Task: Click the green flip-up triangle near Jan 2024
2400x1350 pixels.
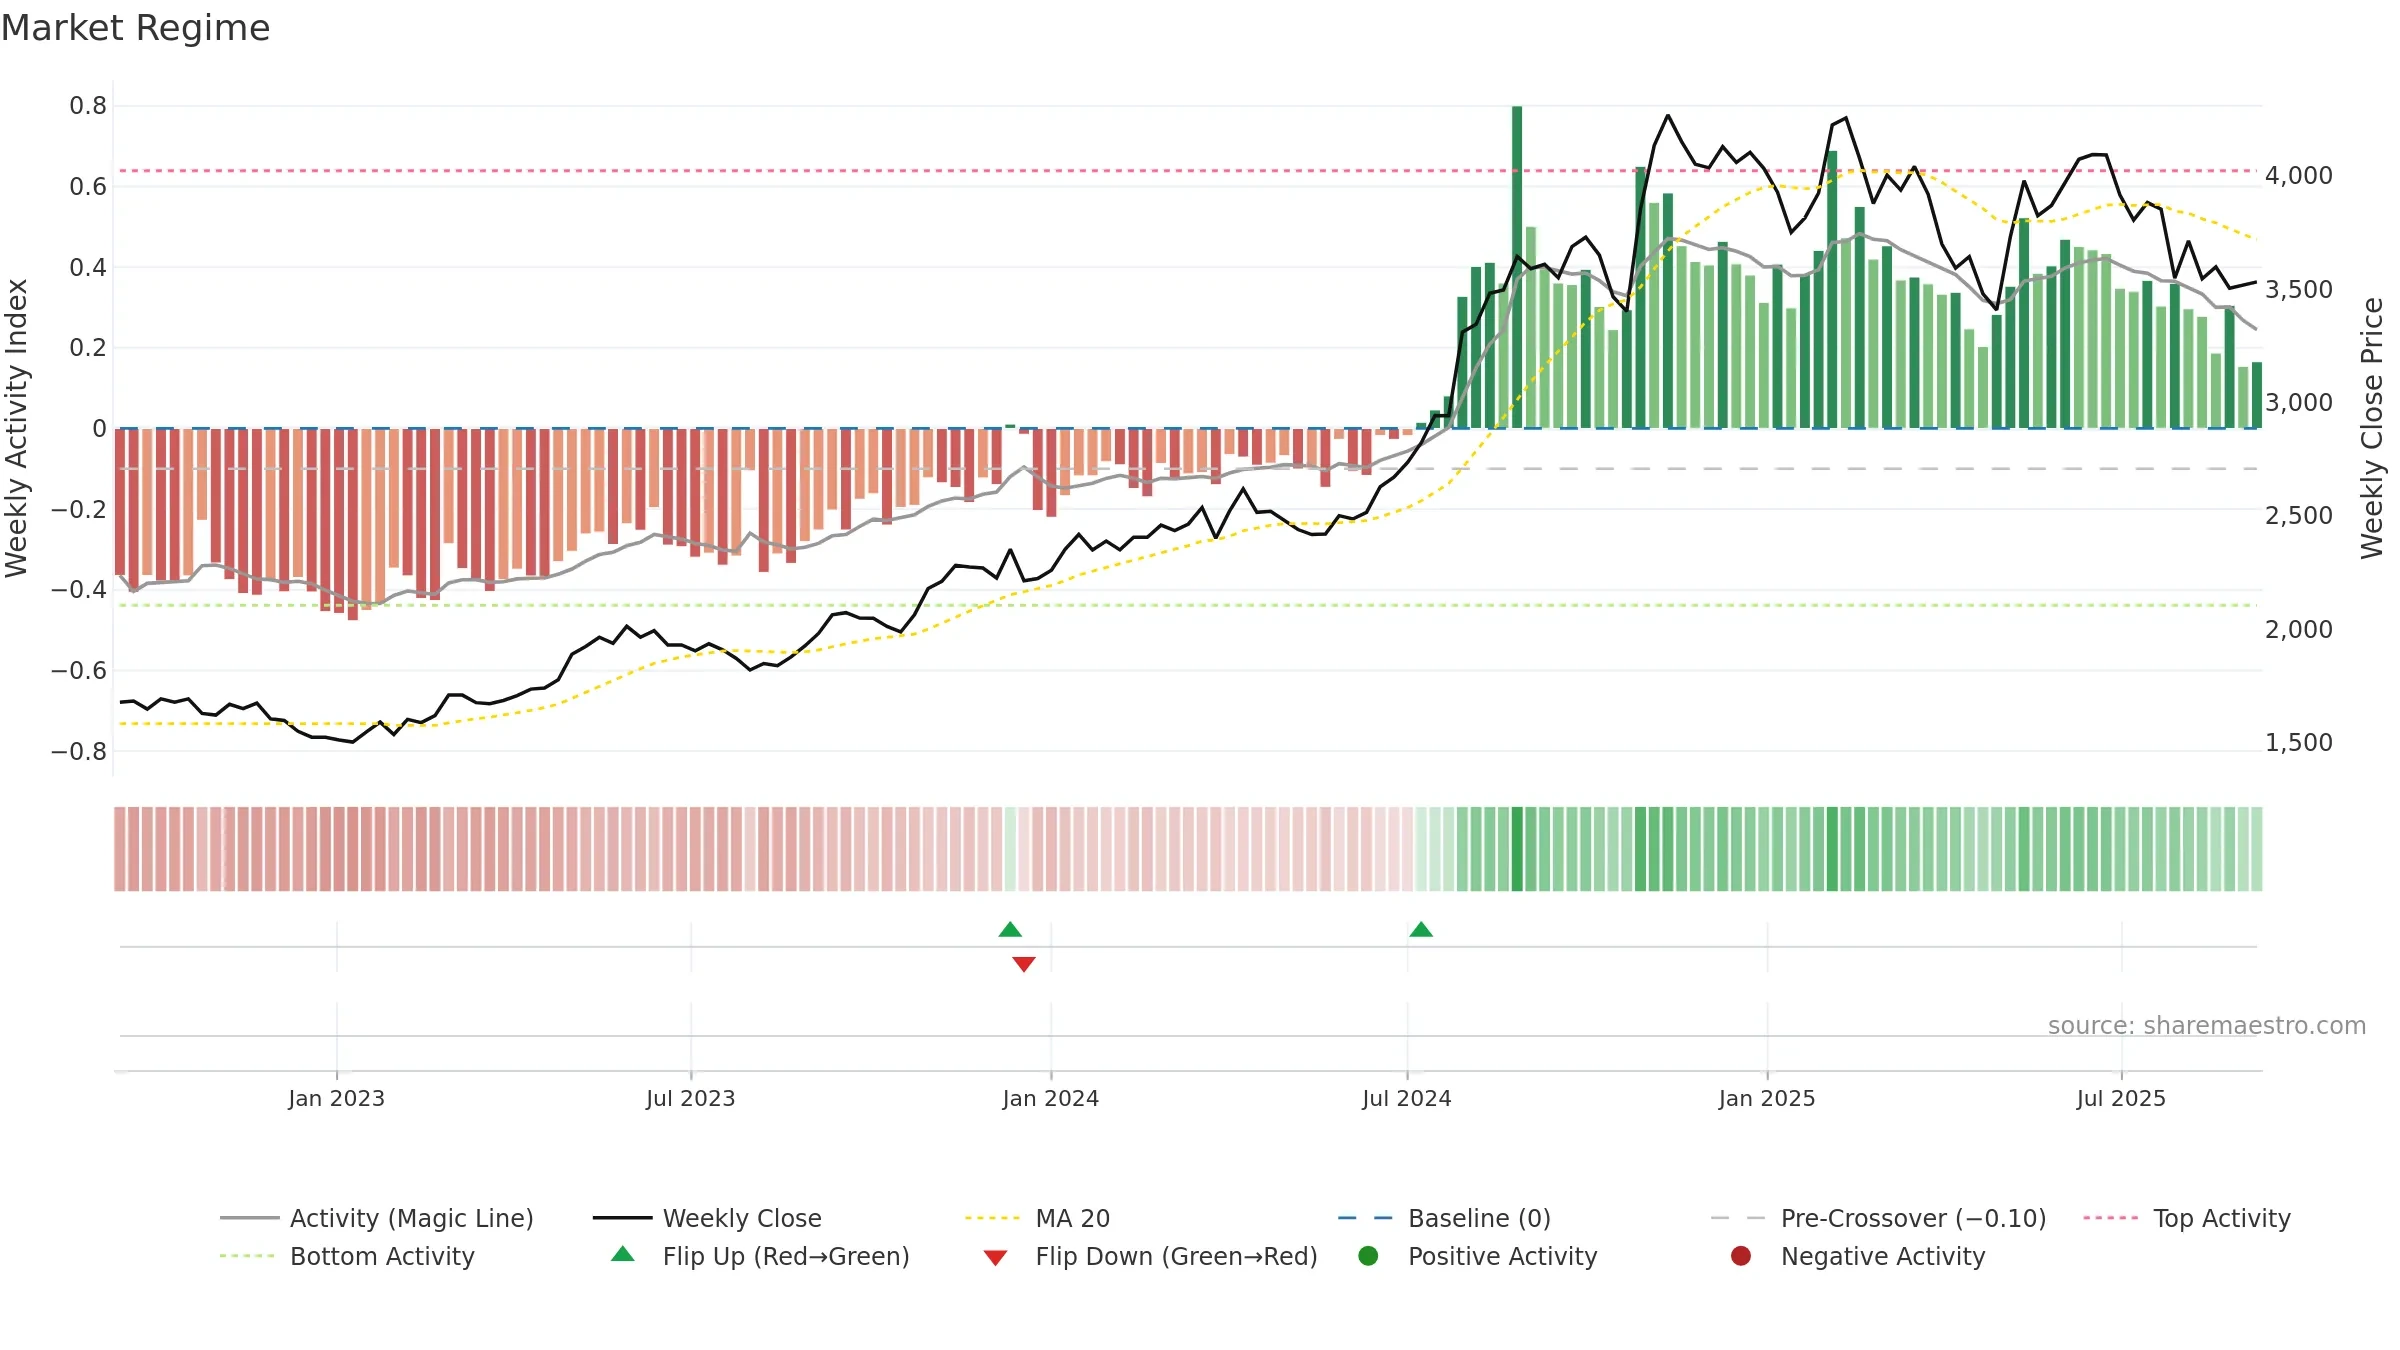Action: [x=1010, y=929]
